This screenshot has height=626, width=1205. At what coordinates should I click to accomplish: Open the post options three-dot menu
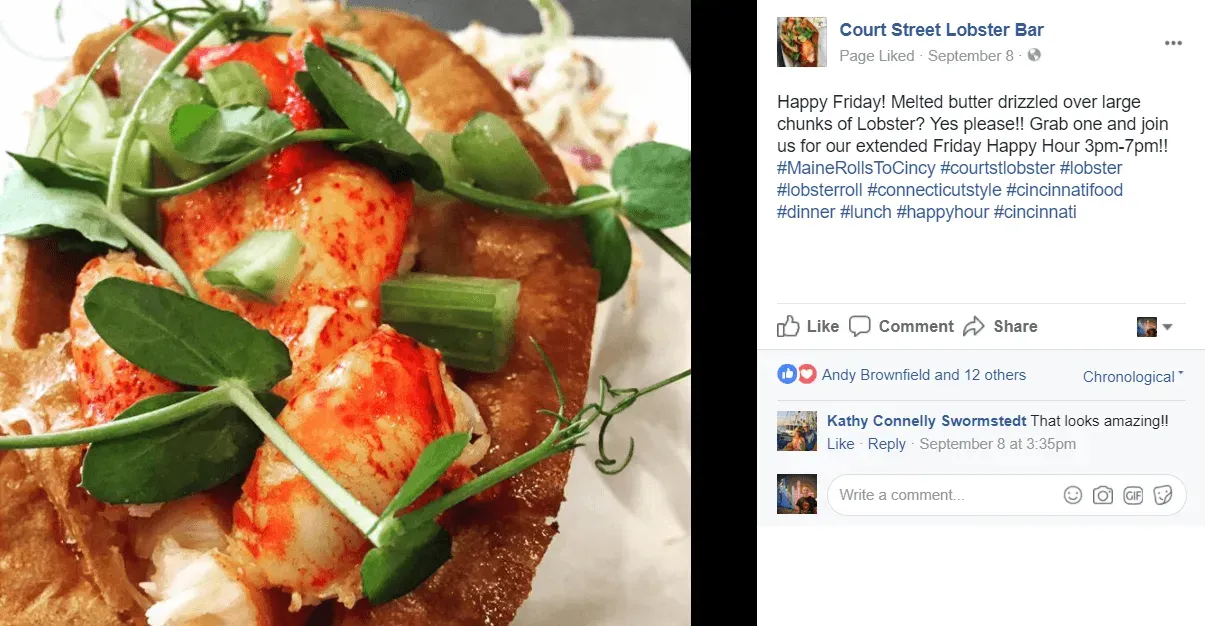[1173, 43]
